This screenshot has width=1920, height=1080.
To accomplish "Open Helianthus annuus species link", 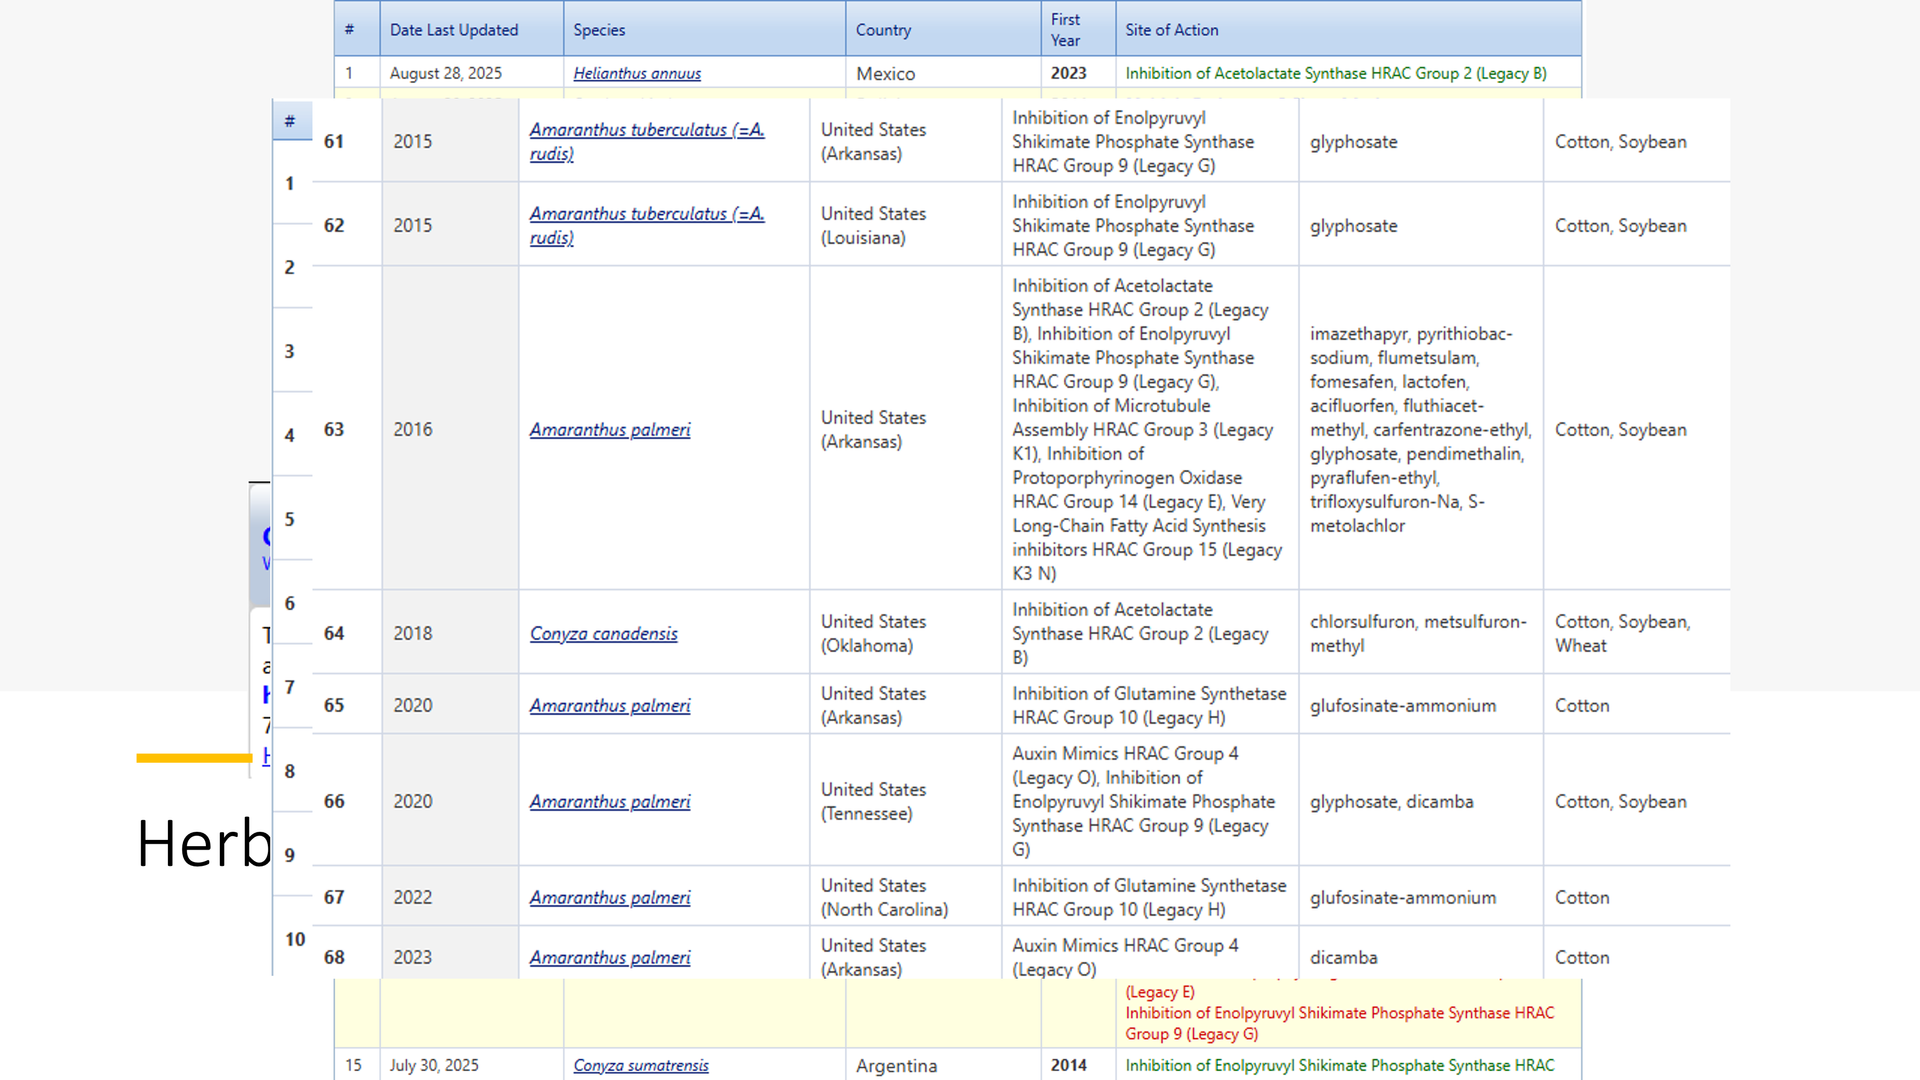I will 637,73.
